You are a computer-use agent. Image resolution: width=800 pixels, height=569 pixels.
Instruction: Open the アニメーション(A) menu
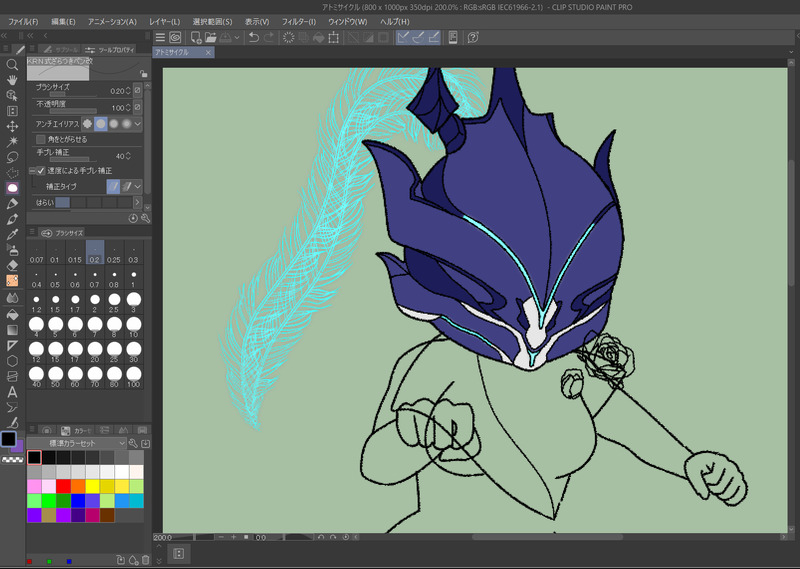pos(112,21)
